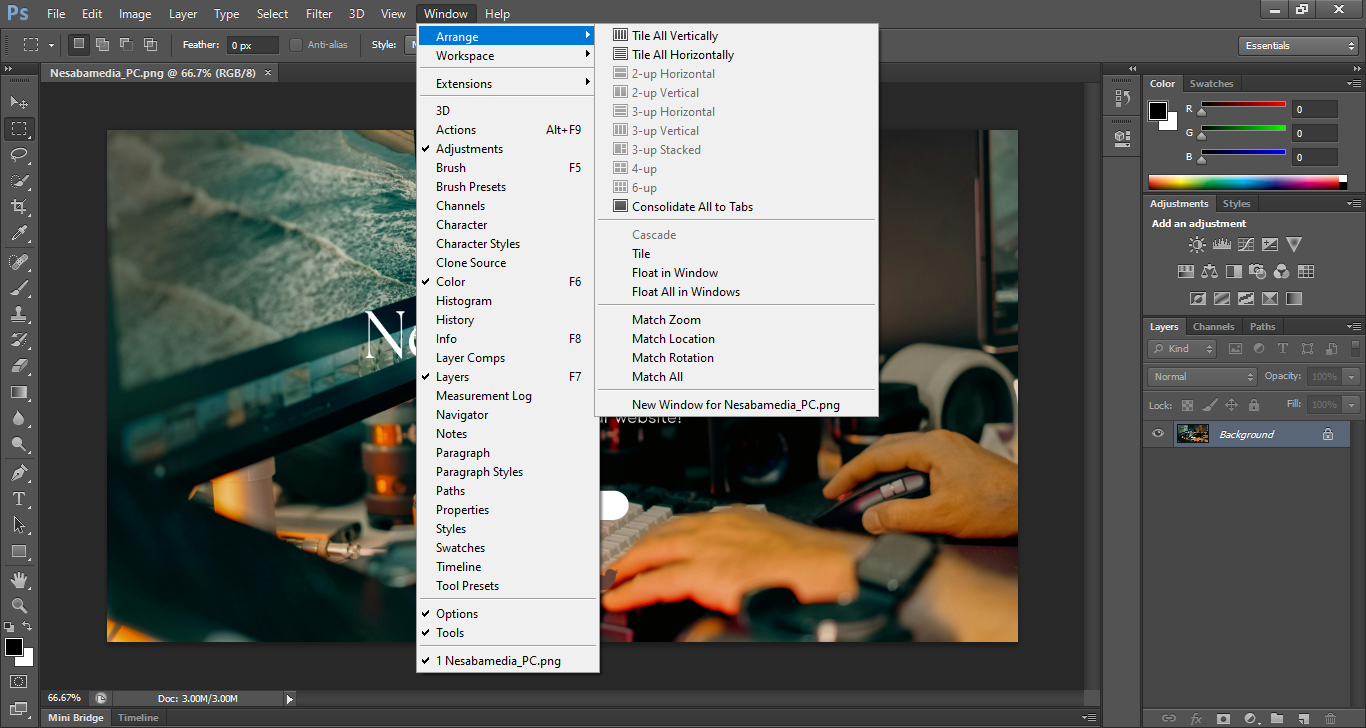Open the Essentials workspace dropdown
Image resolution: width=1366 pixels, height=728 pixels.
1297,46
